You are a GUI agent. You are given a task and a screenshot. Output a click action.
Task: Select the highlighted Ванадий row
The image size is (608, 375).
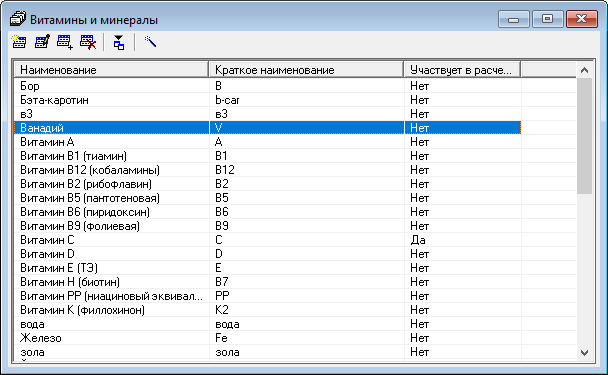click(x=268, y=128)
